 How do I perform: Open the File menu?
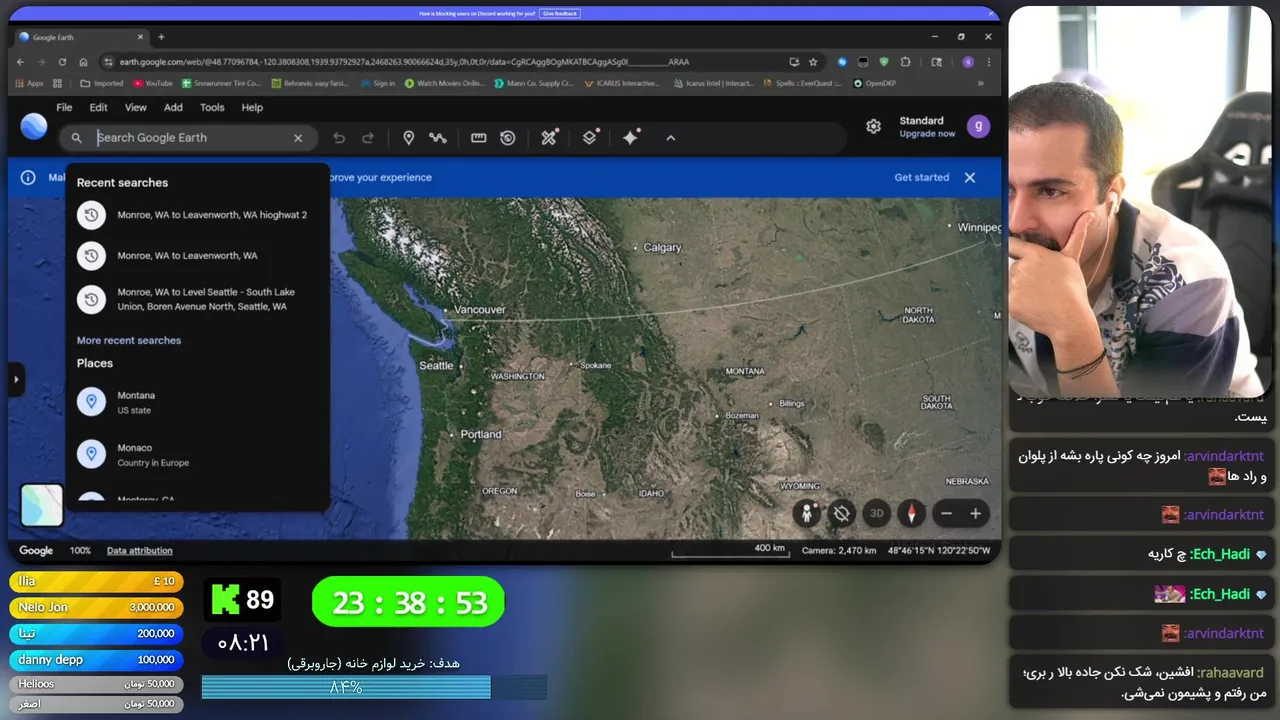tap(64, 107)
